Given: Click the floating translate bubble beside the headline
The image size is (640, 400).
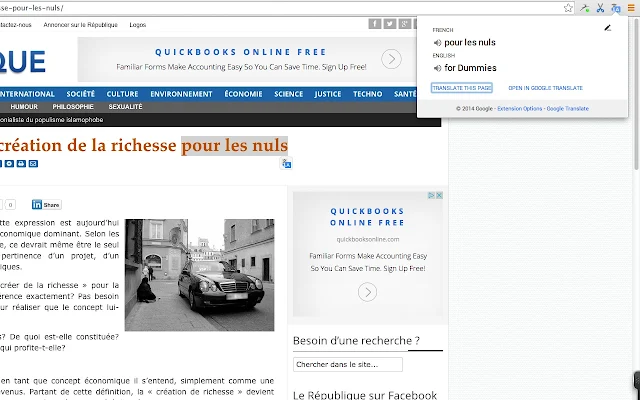Looking at the screenshot, I should click(x=286, y=163).
